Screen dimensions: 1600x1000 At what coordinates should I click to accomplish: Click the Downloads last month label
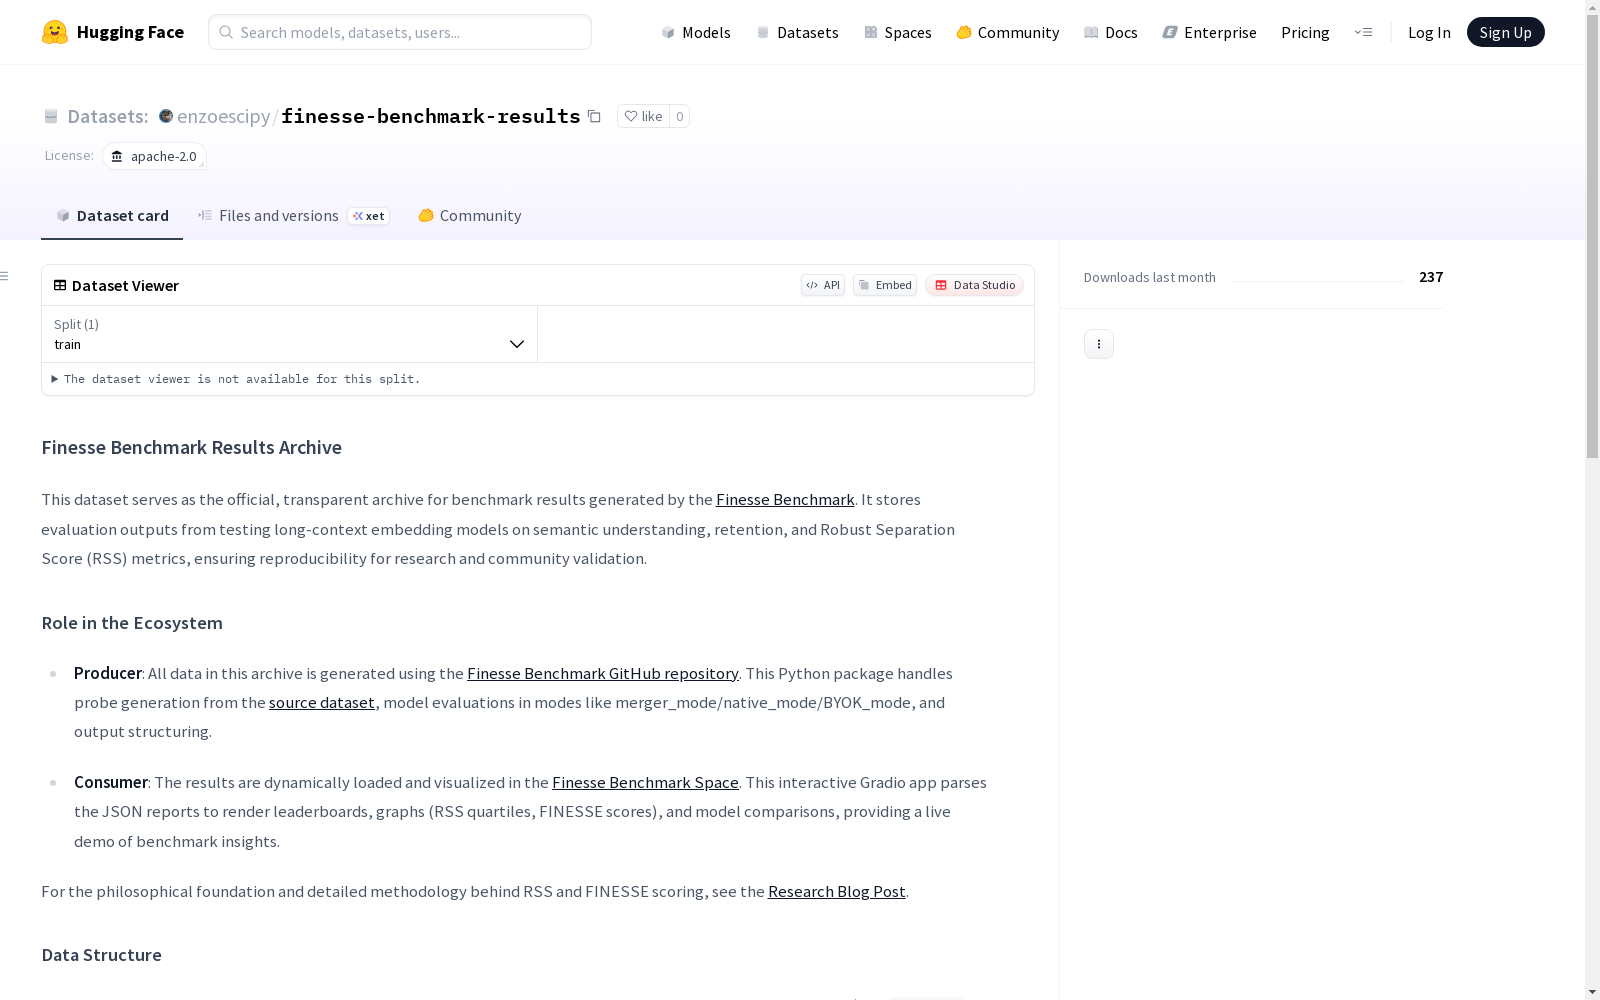(1150, 277)
